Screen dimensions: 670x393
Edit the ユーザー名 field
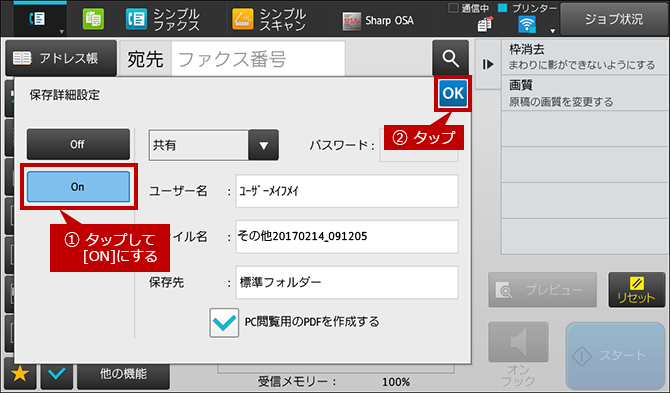347,191
